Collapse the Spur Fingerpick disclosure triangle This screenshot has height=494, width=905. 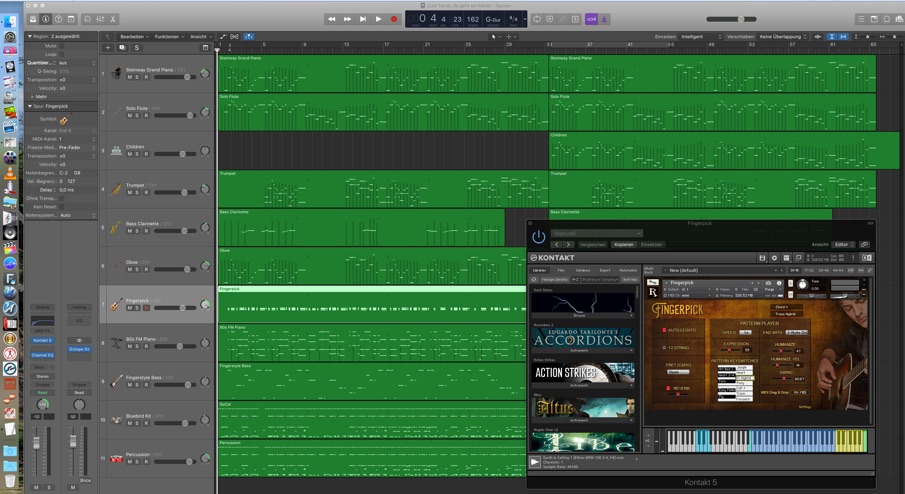tap(30, 106)
